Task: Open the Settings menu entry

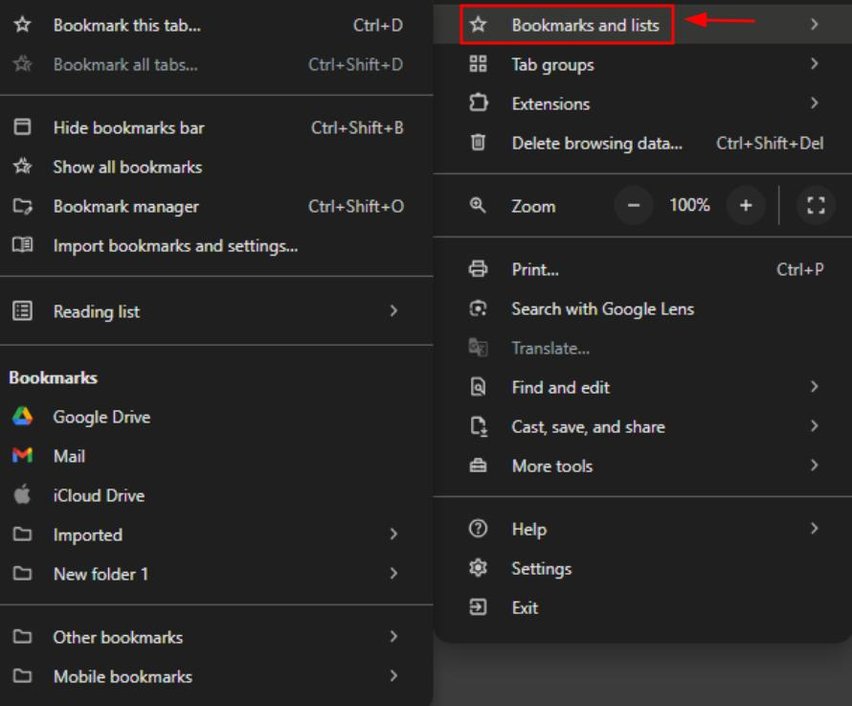Action: 643,568
